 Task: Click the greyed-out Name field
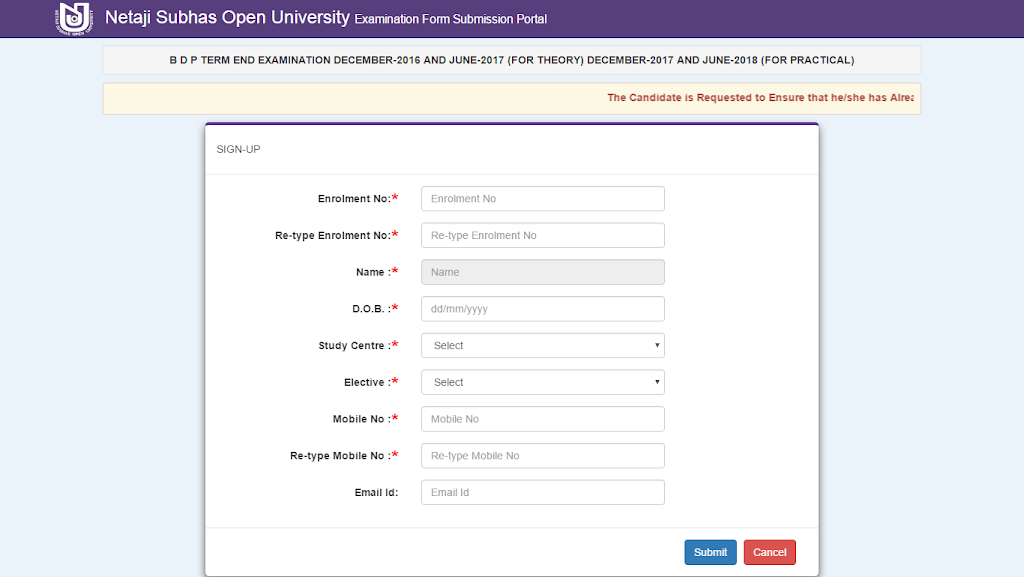tap(543, 272)
